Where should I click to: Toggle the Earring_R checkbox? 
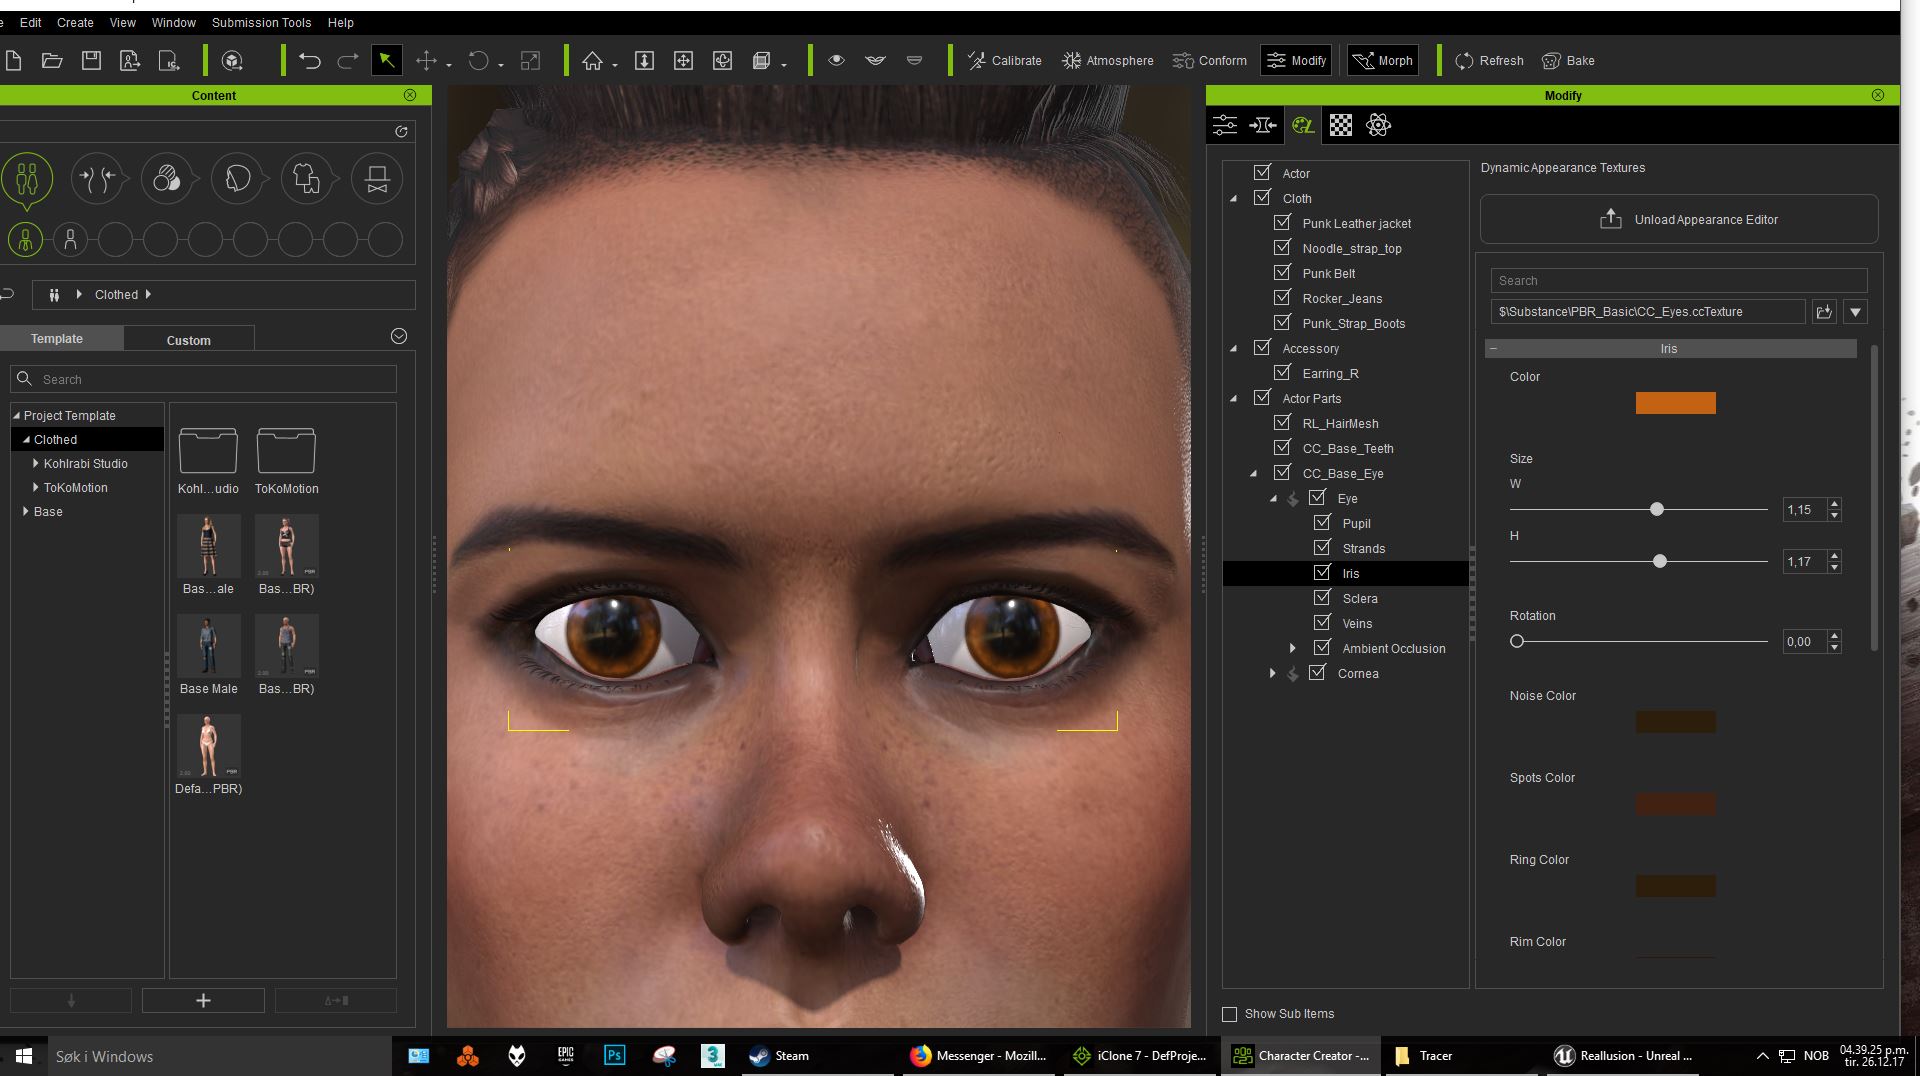point(1282,373)
